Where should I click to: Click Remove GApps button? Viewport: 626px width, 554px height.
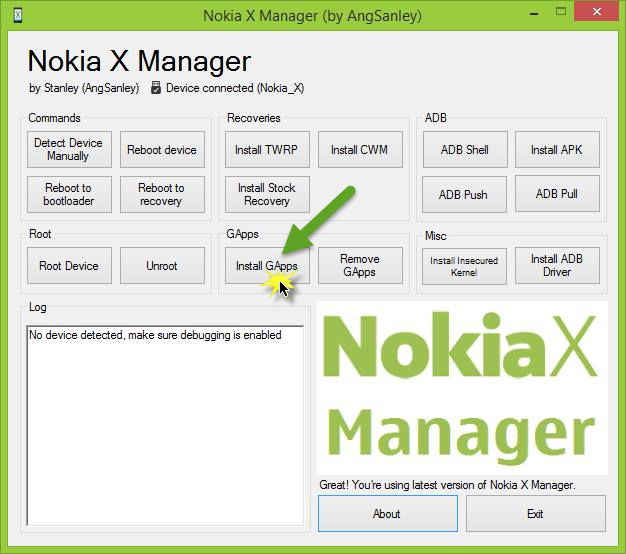pos(360,266)
